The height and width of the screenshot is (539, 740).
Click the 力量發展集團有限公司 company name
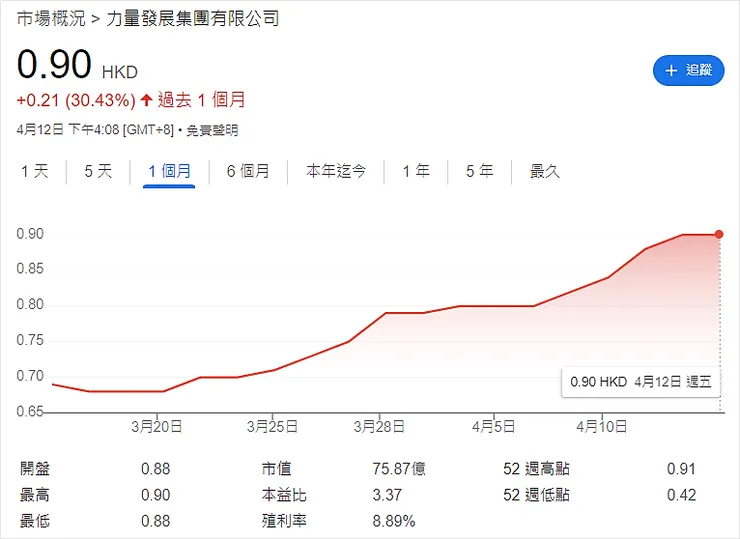193,19
